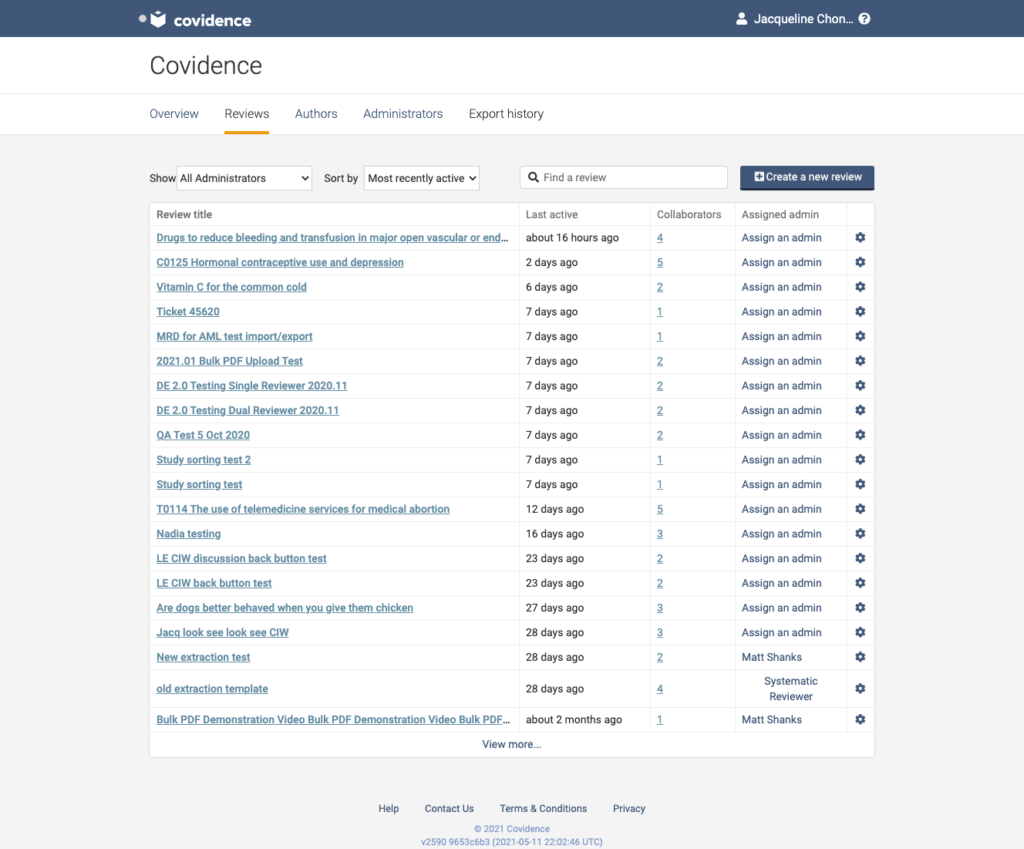Open the old extraction template review

pos(212,688)
